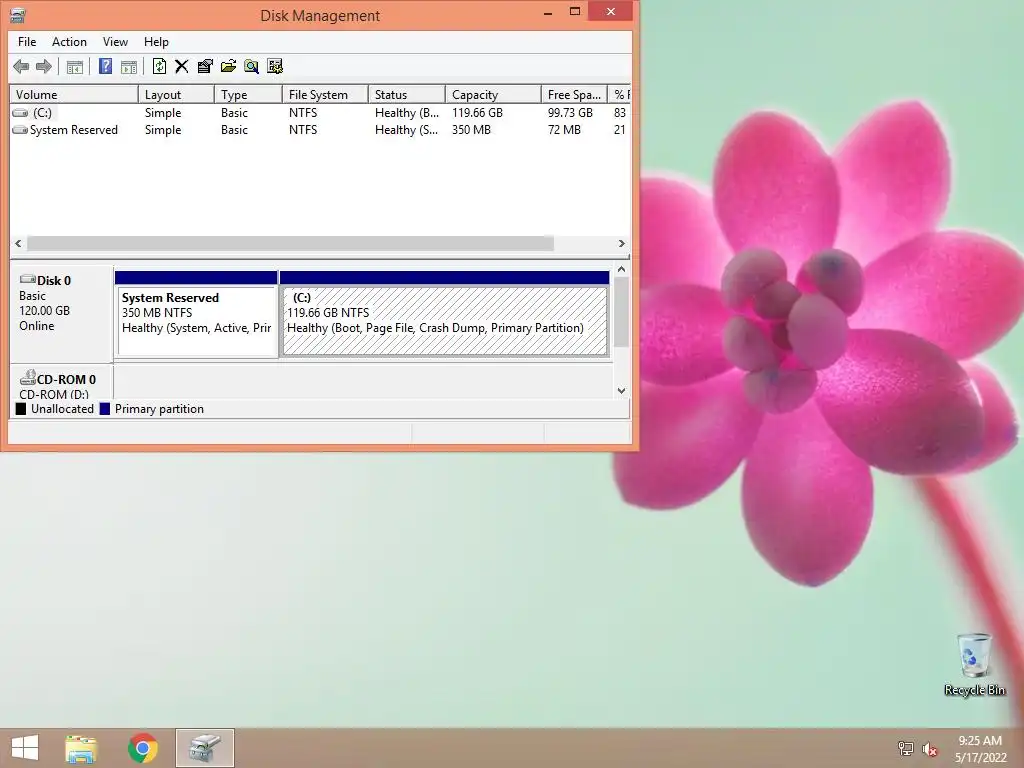
Task: Click the Disk 0 label
Action: coord(54,281)
